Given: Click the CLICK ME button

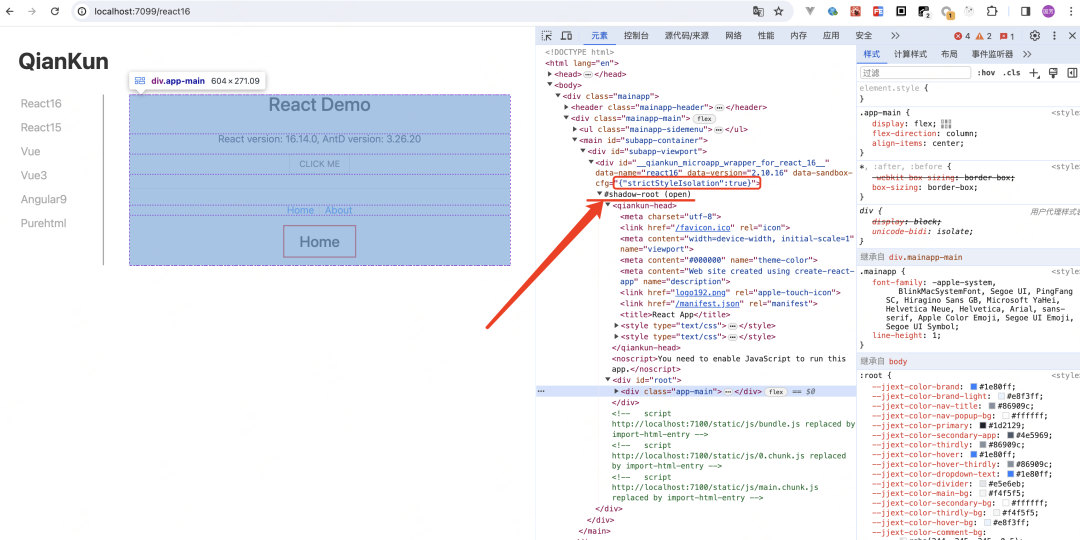Looking at the screenshot, I should coord(320,164).
